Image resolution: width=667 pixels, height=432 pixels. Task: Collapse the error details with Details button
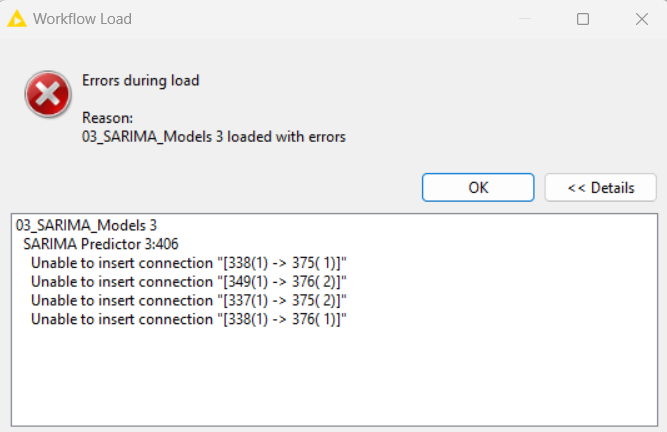[601, 188]
